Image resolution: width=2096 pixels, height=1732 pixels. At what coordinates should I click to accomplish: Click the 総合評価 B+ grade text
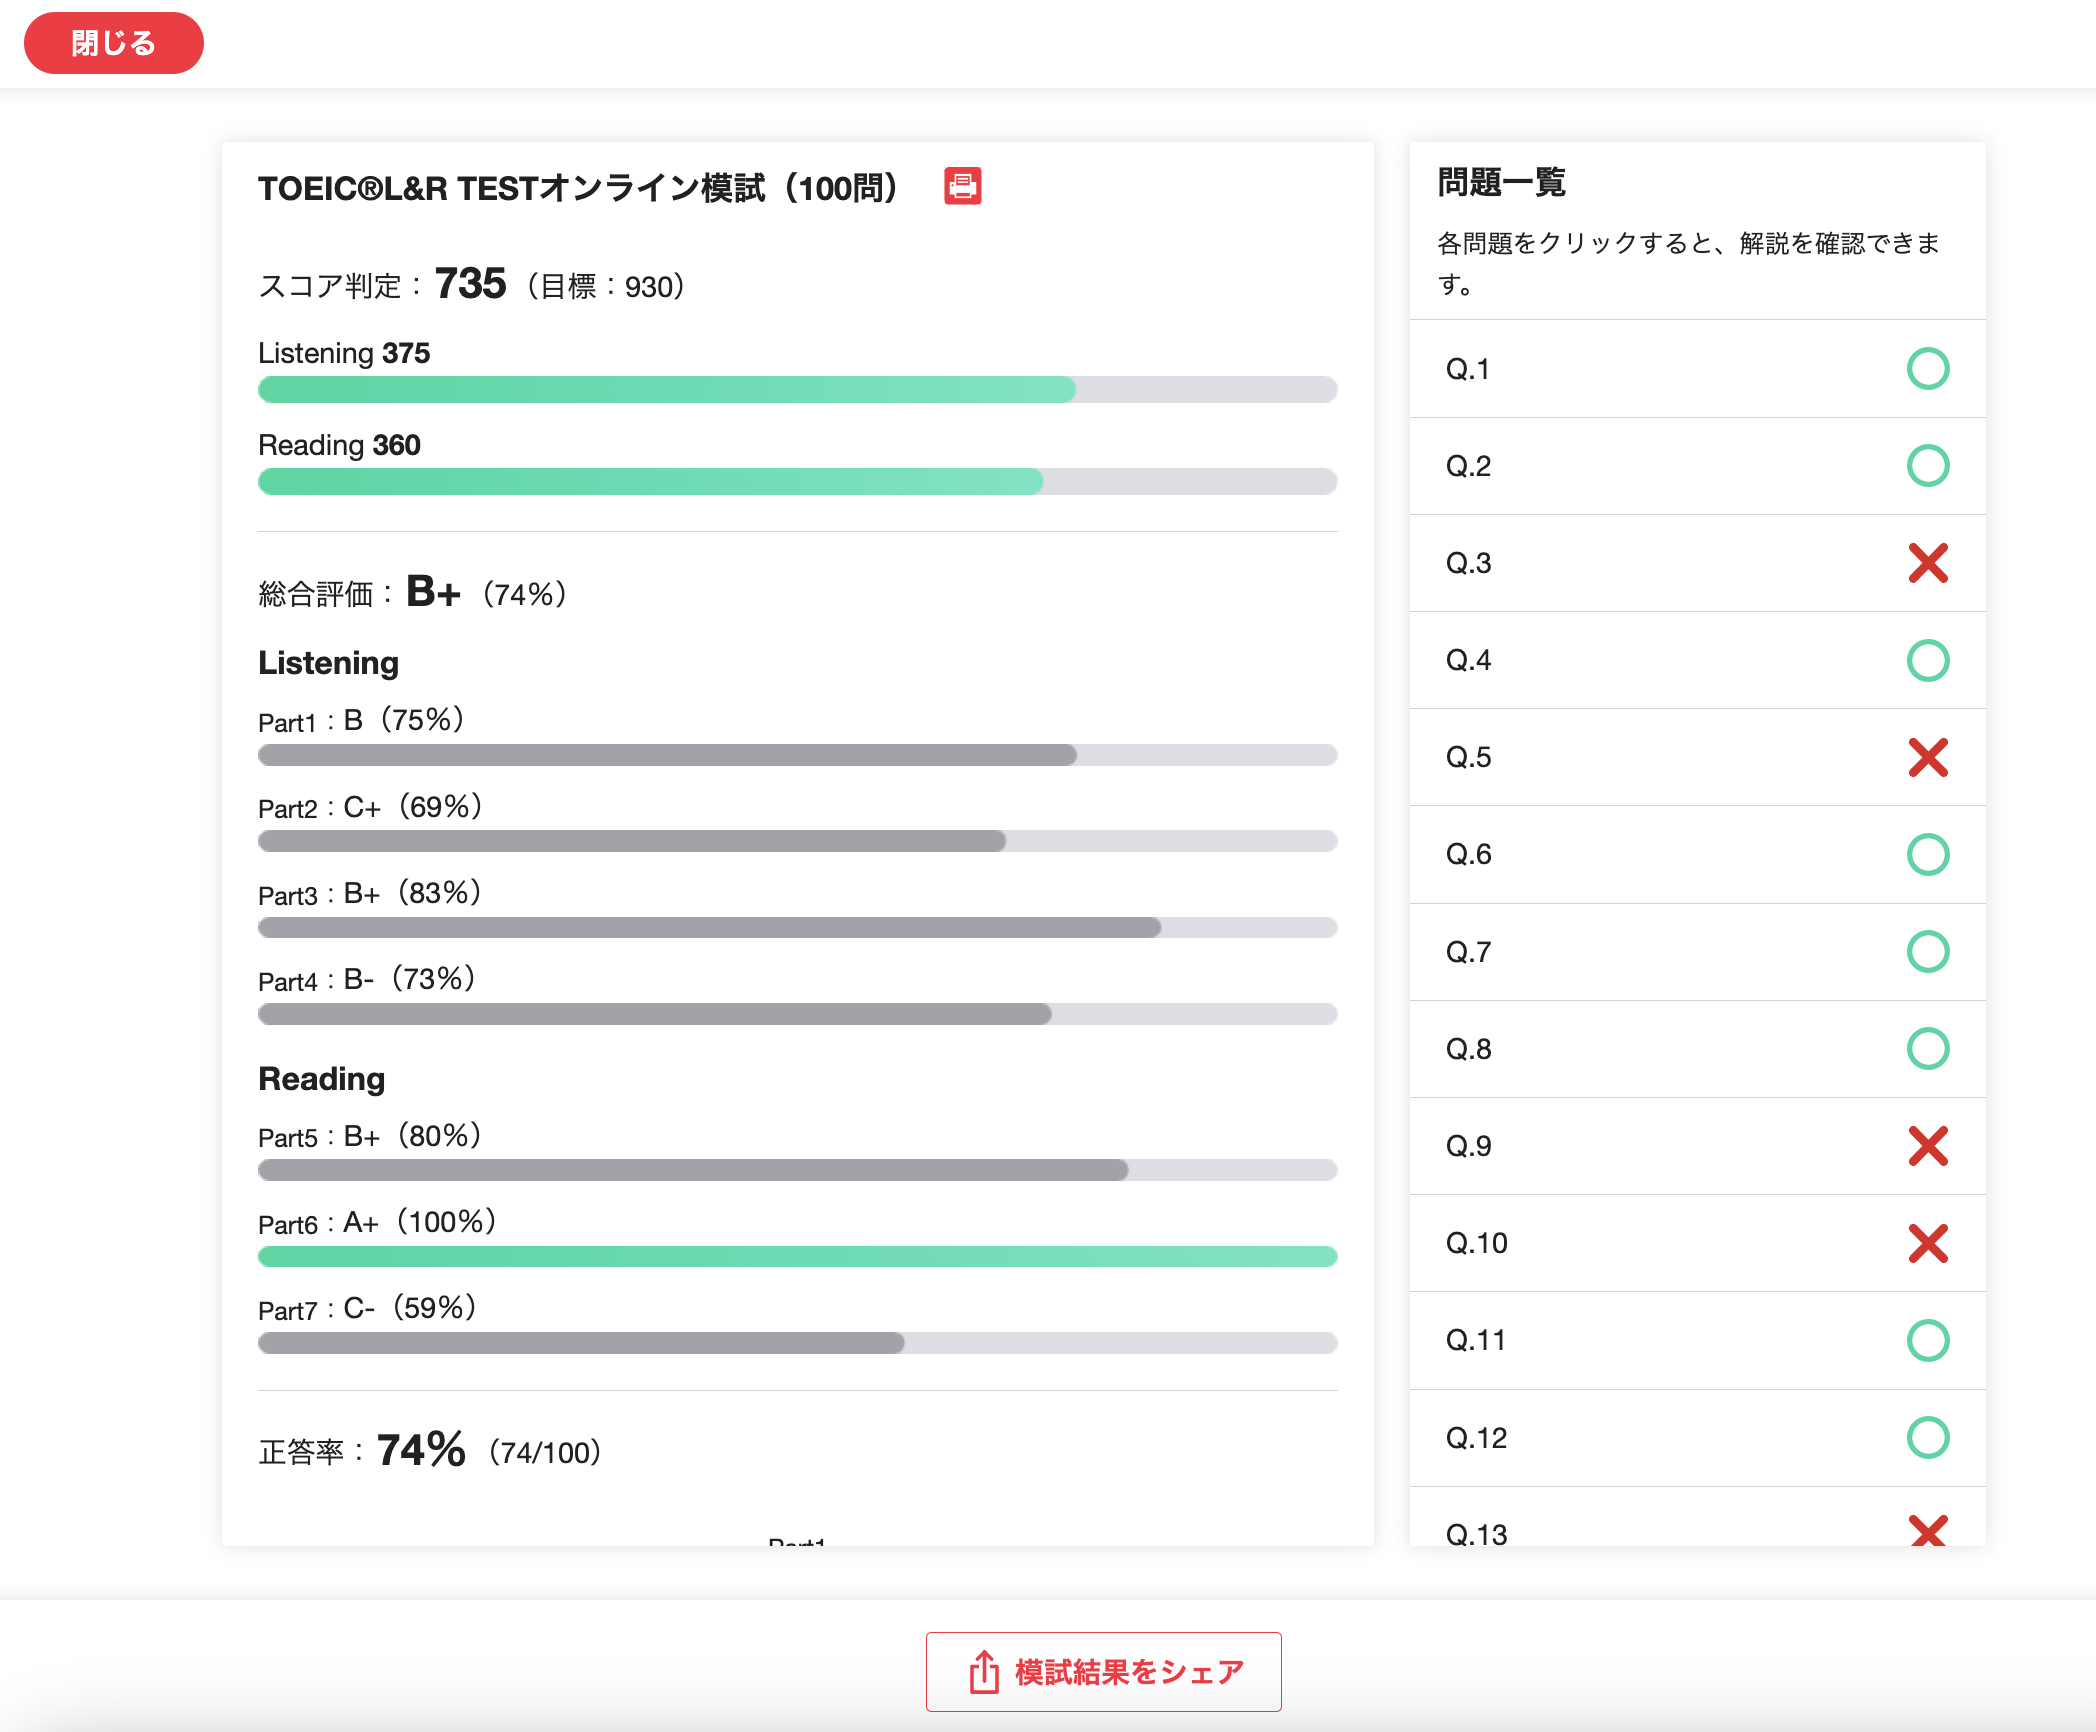point(433,592)
